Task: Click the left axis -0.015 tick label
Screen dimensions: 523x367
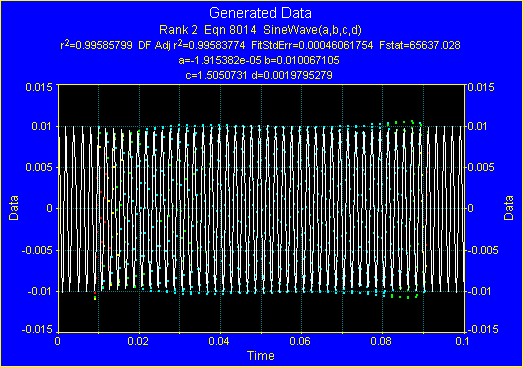Action: 37,330
